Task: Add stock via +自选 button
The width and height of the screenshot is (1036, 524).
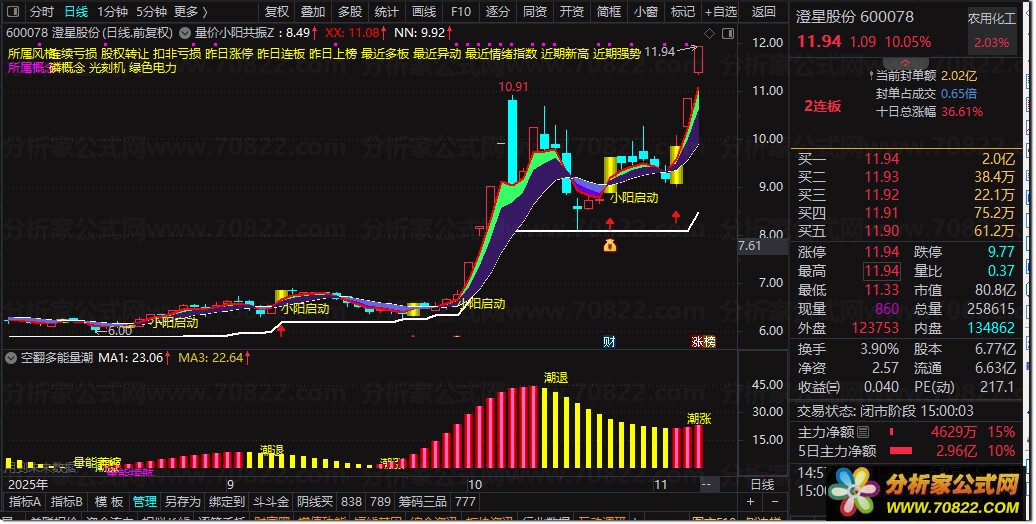Action: (x=720, y=12)
